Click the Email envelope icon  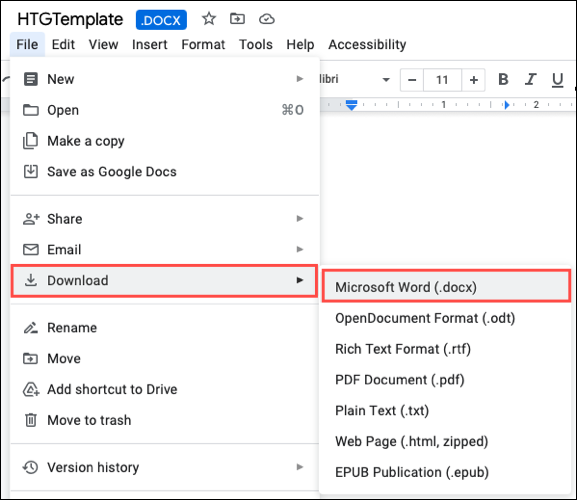pyautogui.click(x=31, y=249)
